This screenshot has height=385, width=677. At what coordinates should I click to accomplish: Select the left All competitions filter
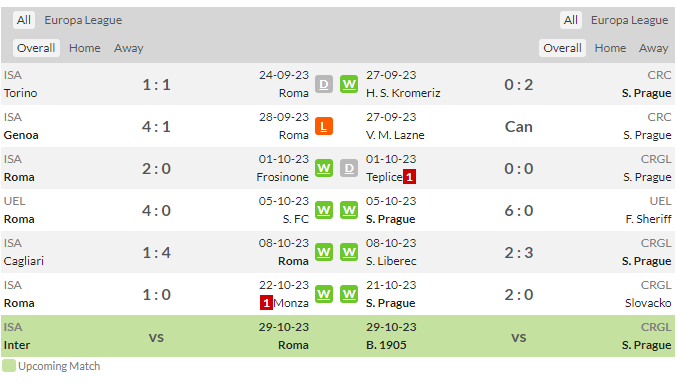24,20
